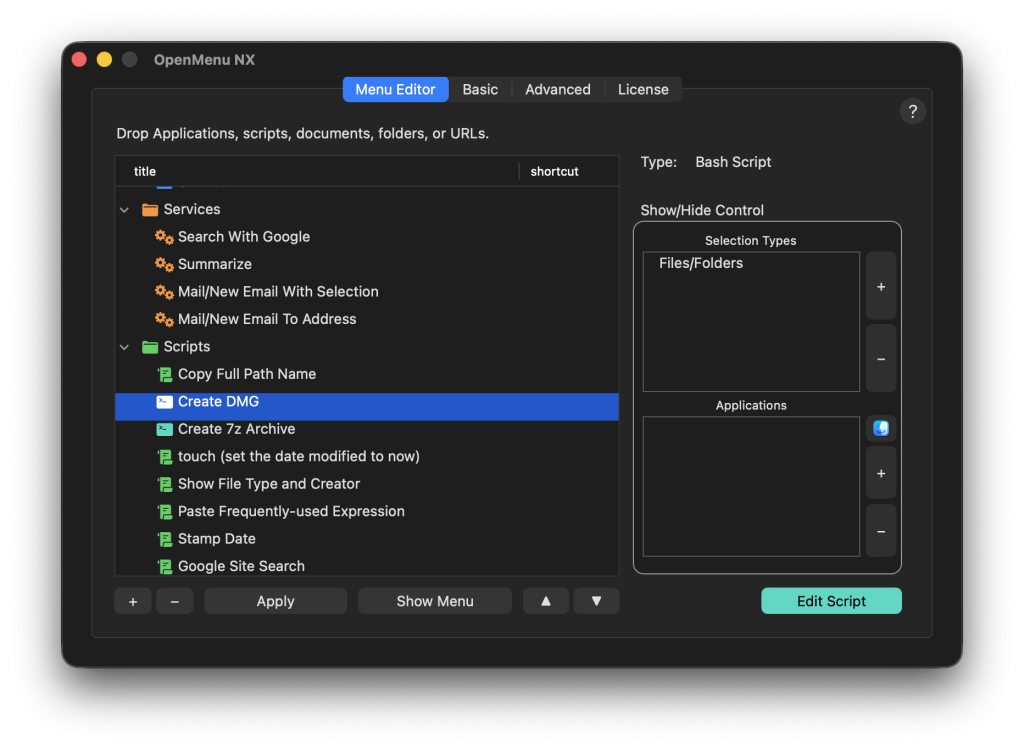Add a selection type with plus button
Screen dimensions: 1024x749
click(x=881, y=287)
